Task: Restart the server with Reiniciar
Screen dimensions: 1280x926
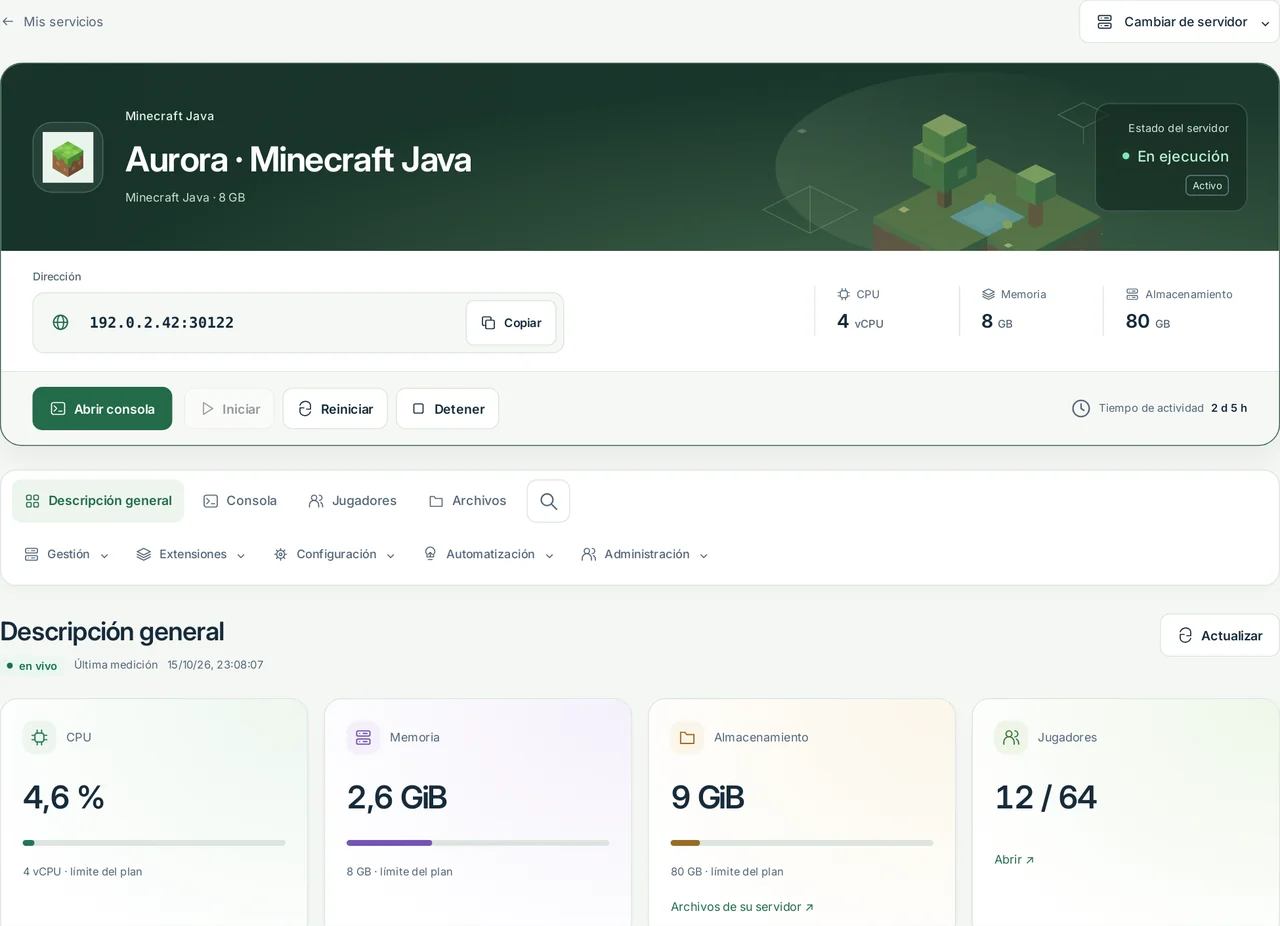Action: click(x=335, y=409)
